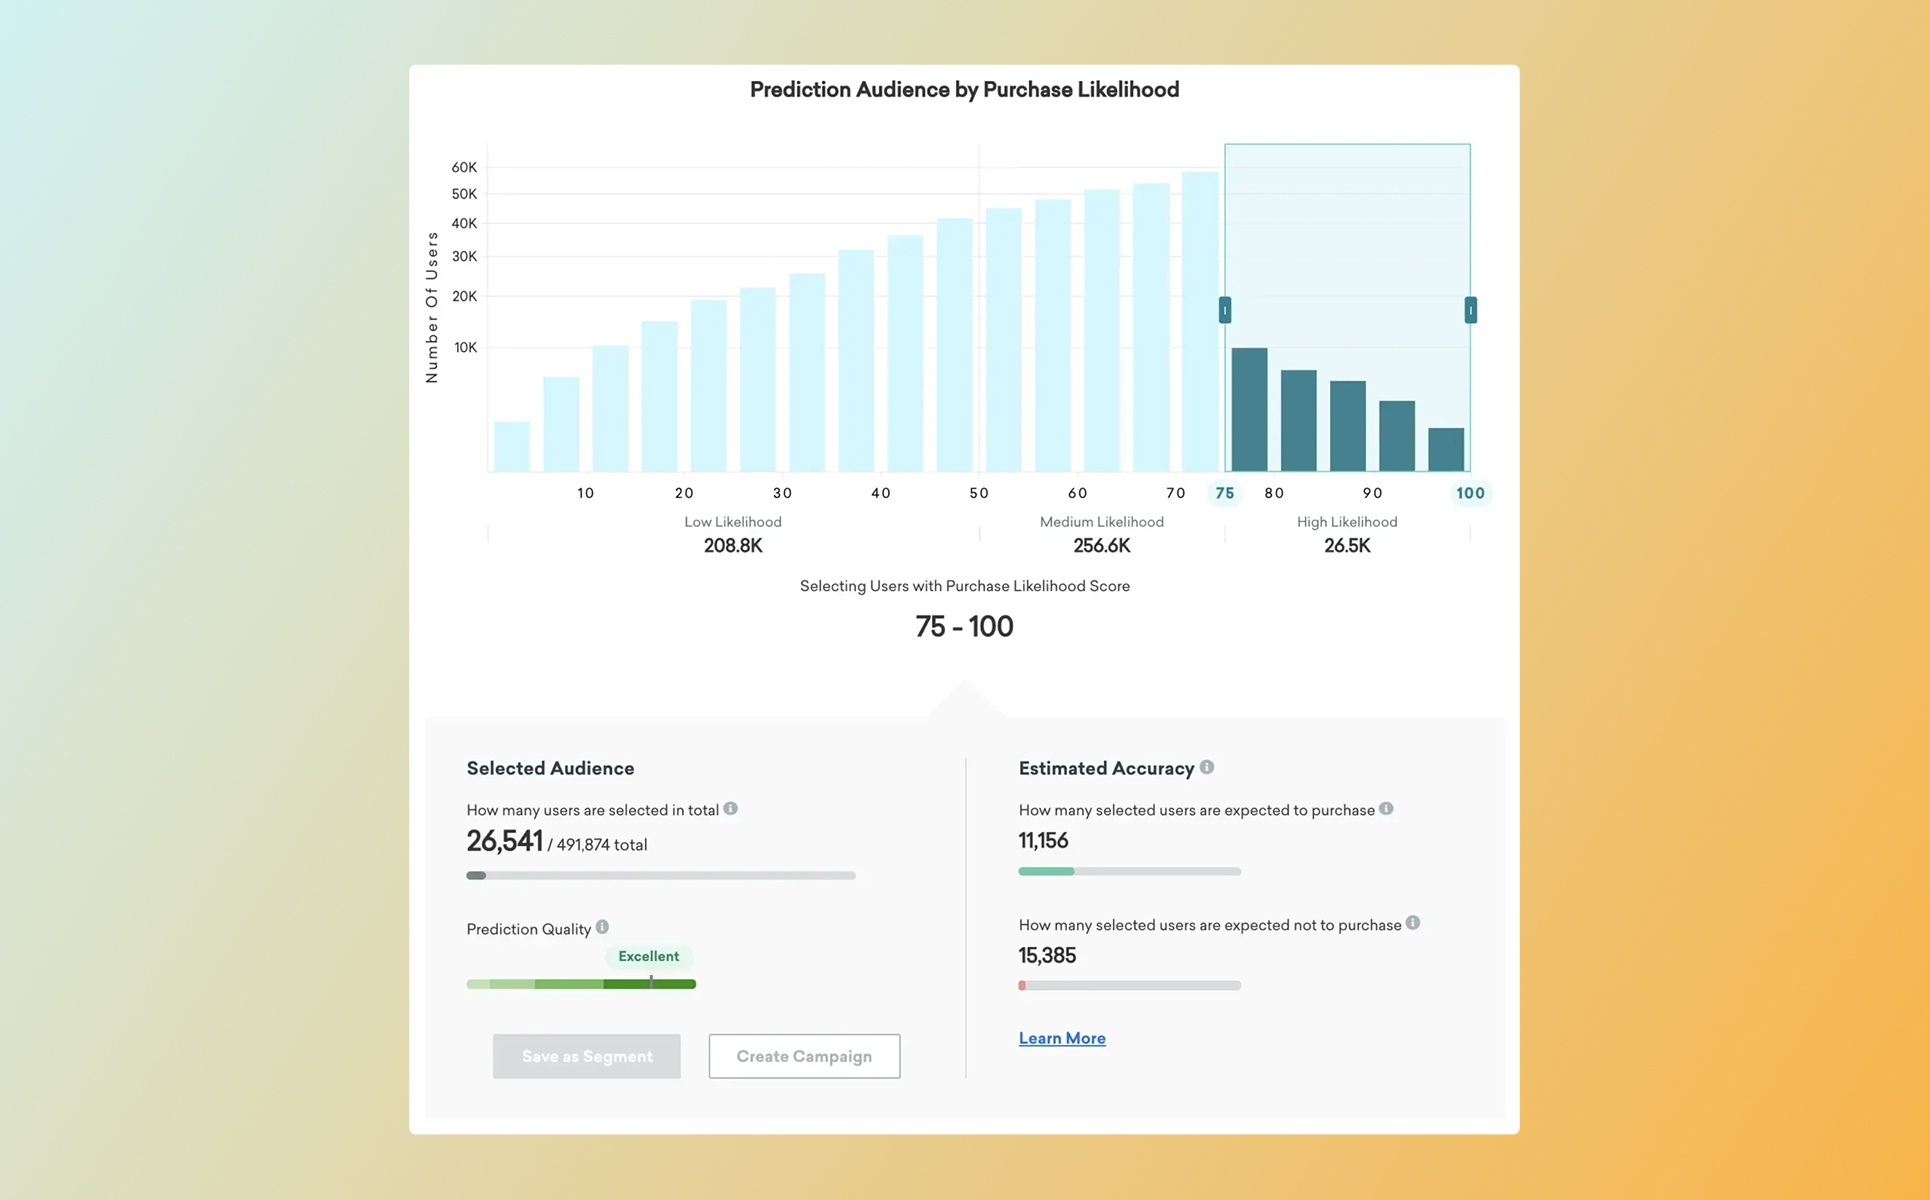Click info icon next to Estimated Accuracy
The image size is (1930, 1200).
[1207, 767]
